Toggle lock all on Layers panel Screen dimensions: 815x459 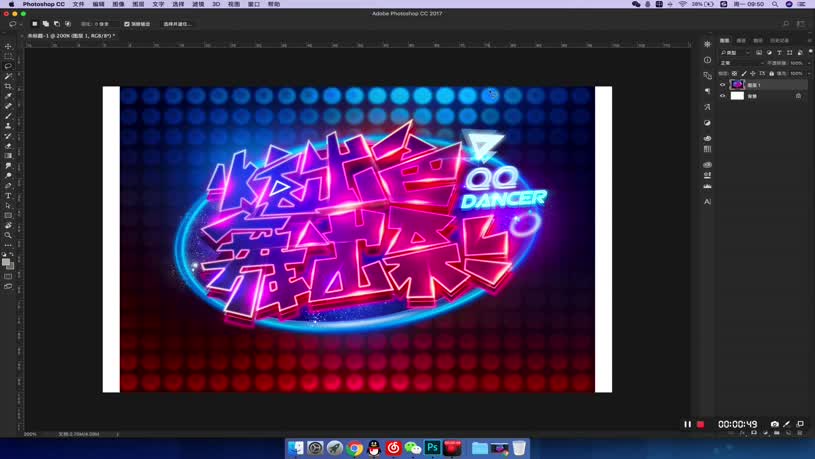pyautogui.click(x=771, y=73)
